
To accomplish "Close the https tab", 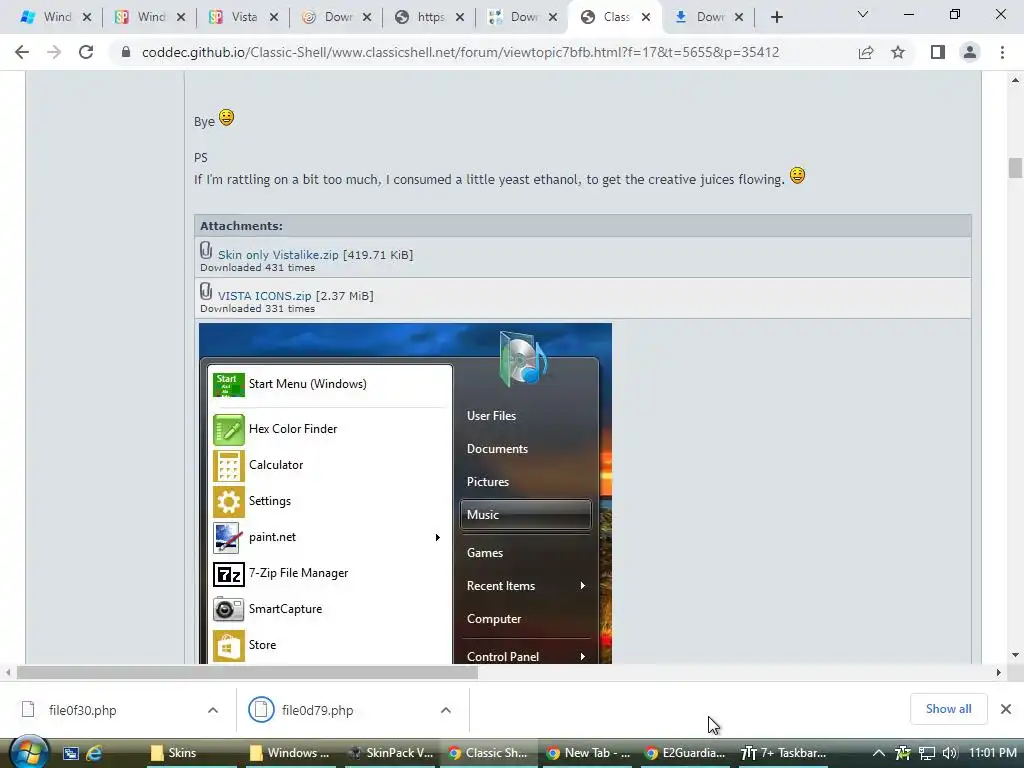I will [x=460, y=18].
